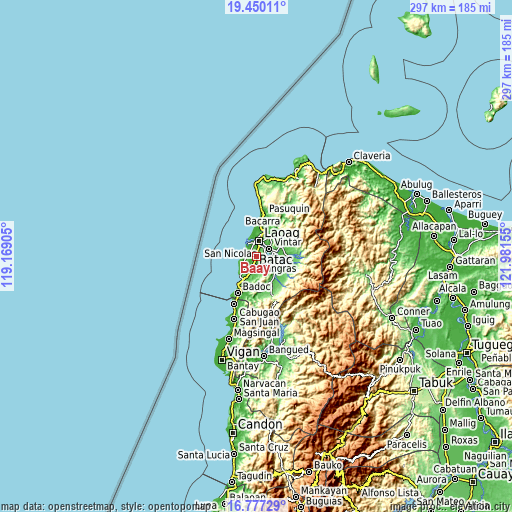Click the Bantay place label
This screenshot has height=512, width=512.
pyautogui.click(x=243, y=366)
